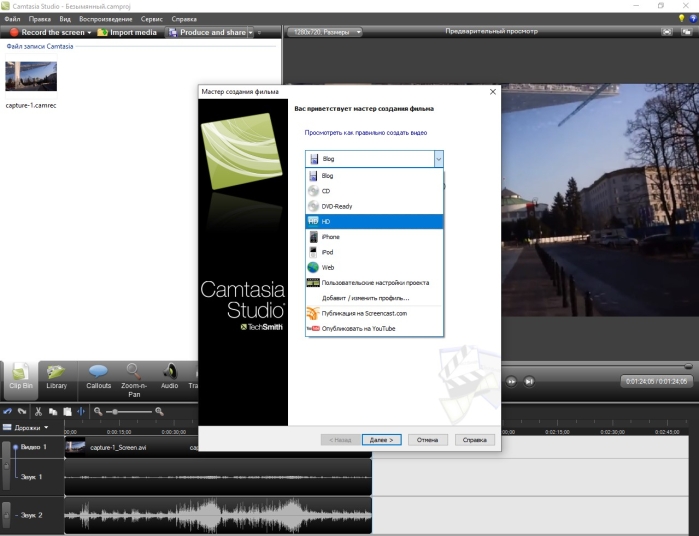
Task: Click the redo icon in timeline toolbar
Action: tap(22, 411)
